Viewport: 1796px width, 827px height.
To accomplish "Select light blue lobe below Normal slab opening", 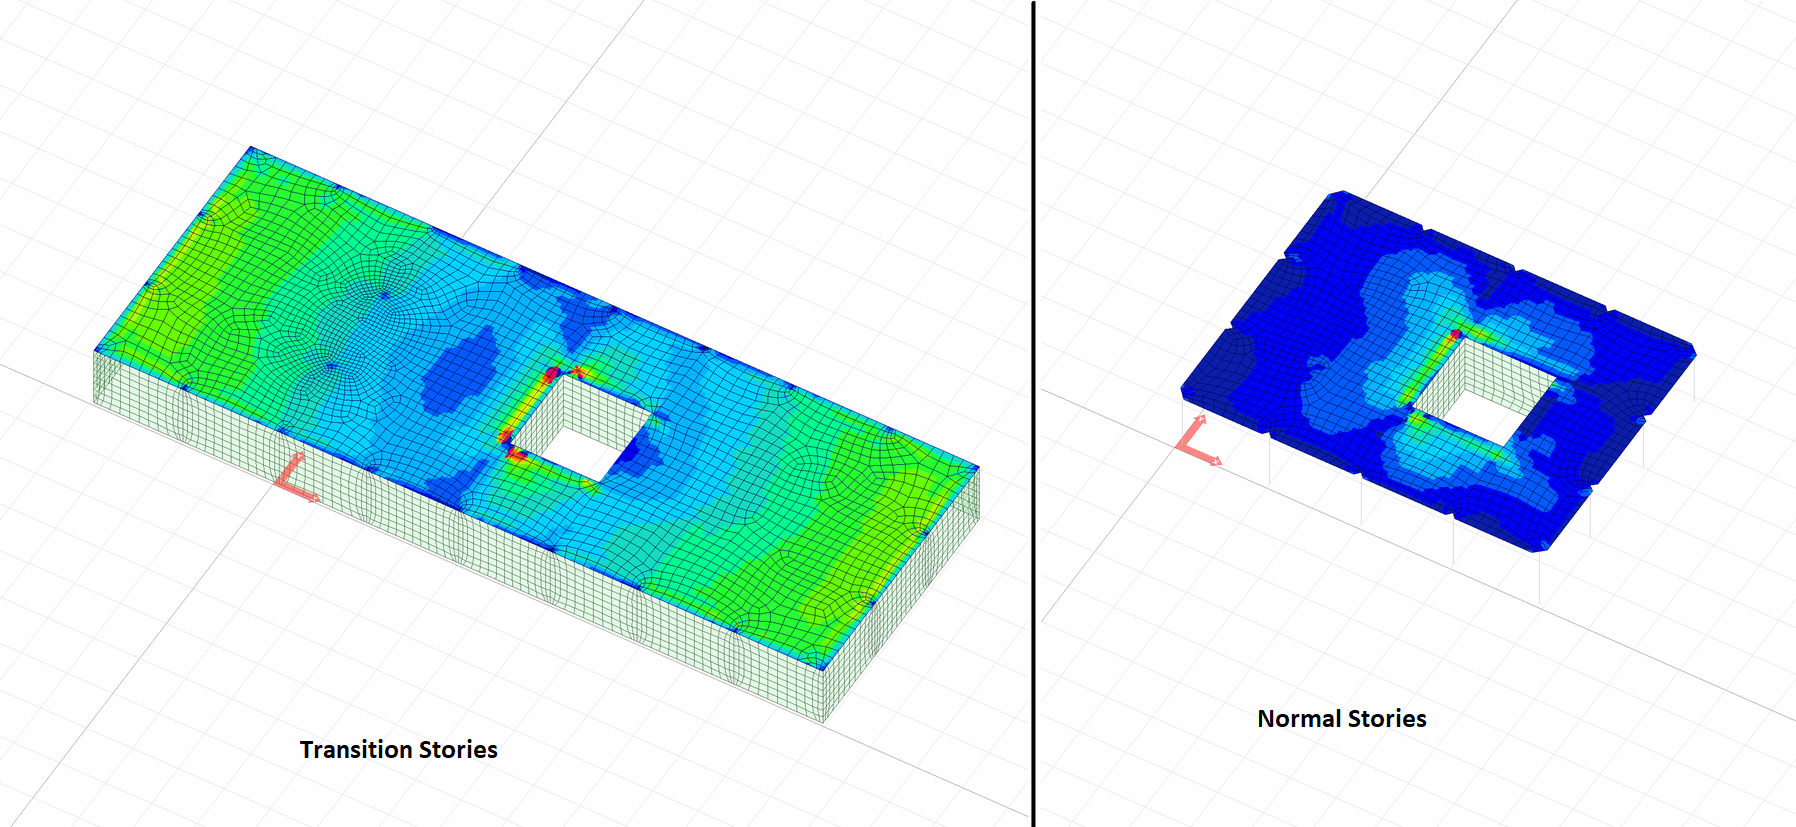I will tap(1470, 490).
